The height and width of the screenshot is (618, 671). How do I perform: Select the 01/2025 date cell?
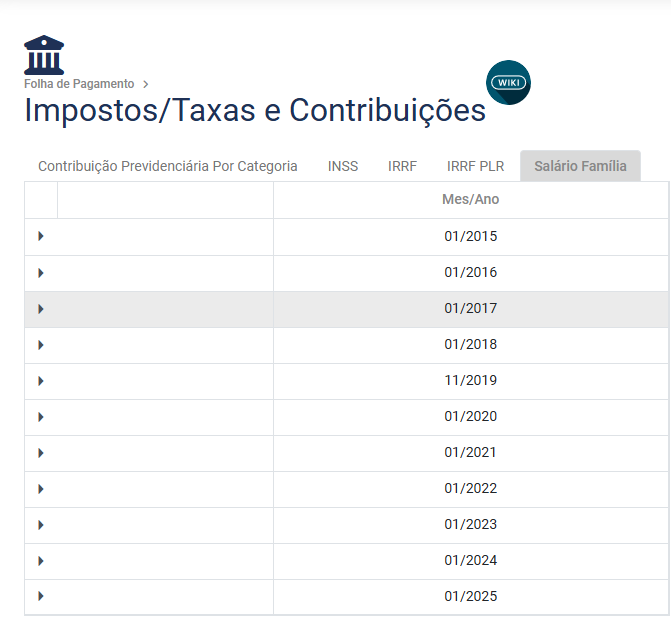[470, 597]
